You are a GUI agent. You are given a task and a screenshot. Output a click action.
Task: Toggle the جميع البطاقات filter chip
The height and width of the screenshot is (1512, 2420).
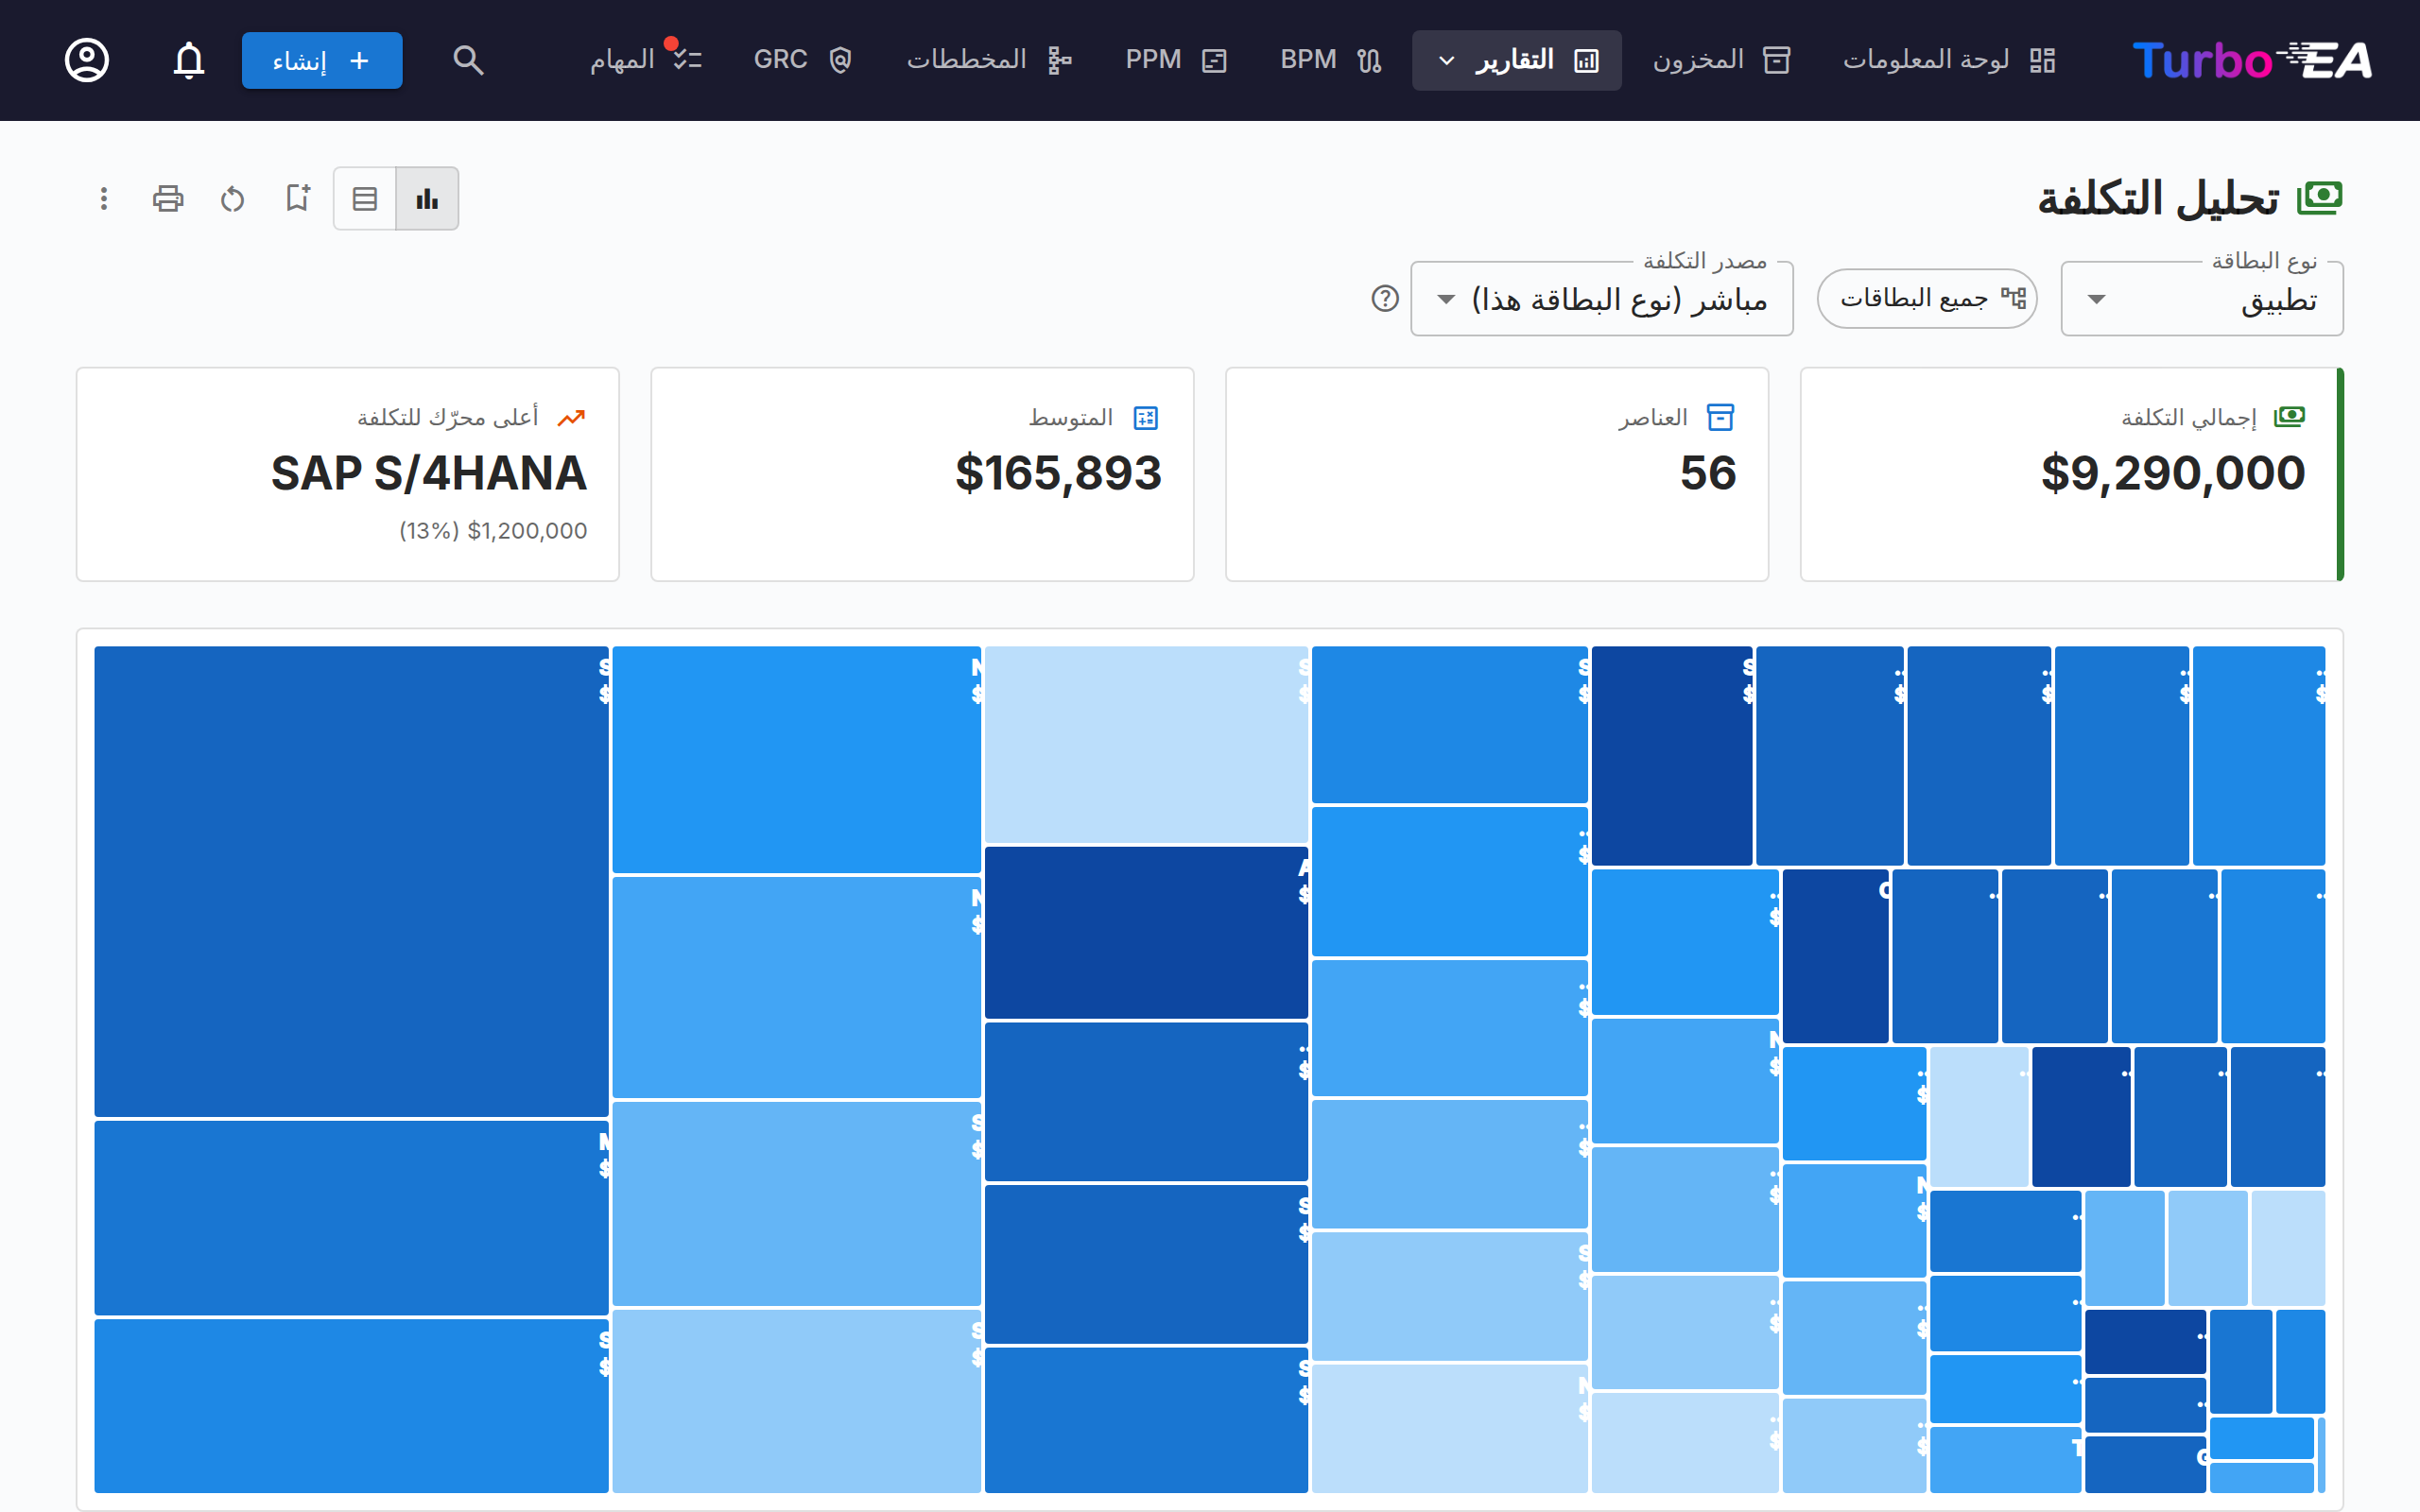pyautogui.click(x=1927, y=298)
